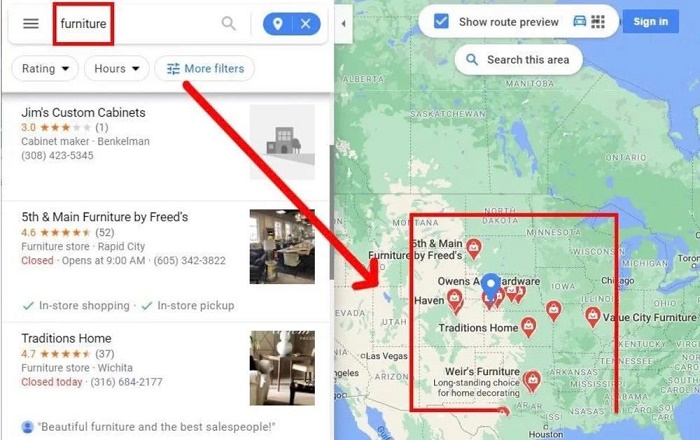Click the Traditions Home photo thumbnail
This screenshot has width=700, height=440.
pos(282,368)
